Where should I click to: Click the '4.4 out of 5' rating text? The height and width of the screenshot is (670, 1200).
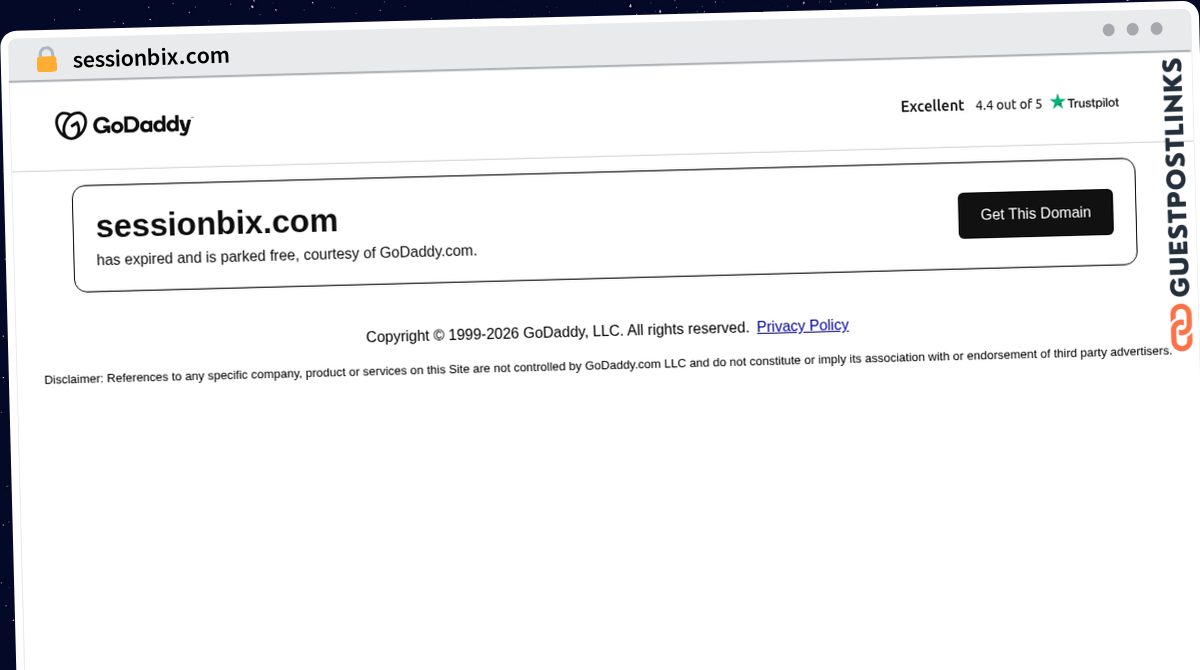(x=1008, y=104)
